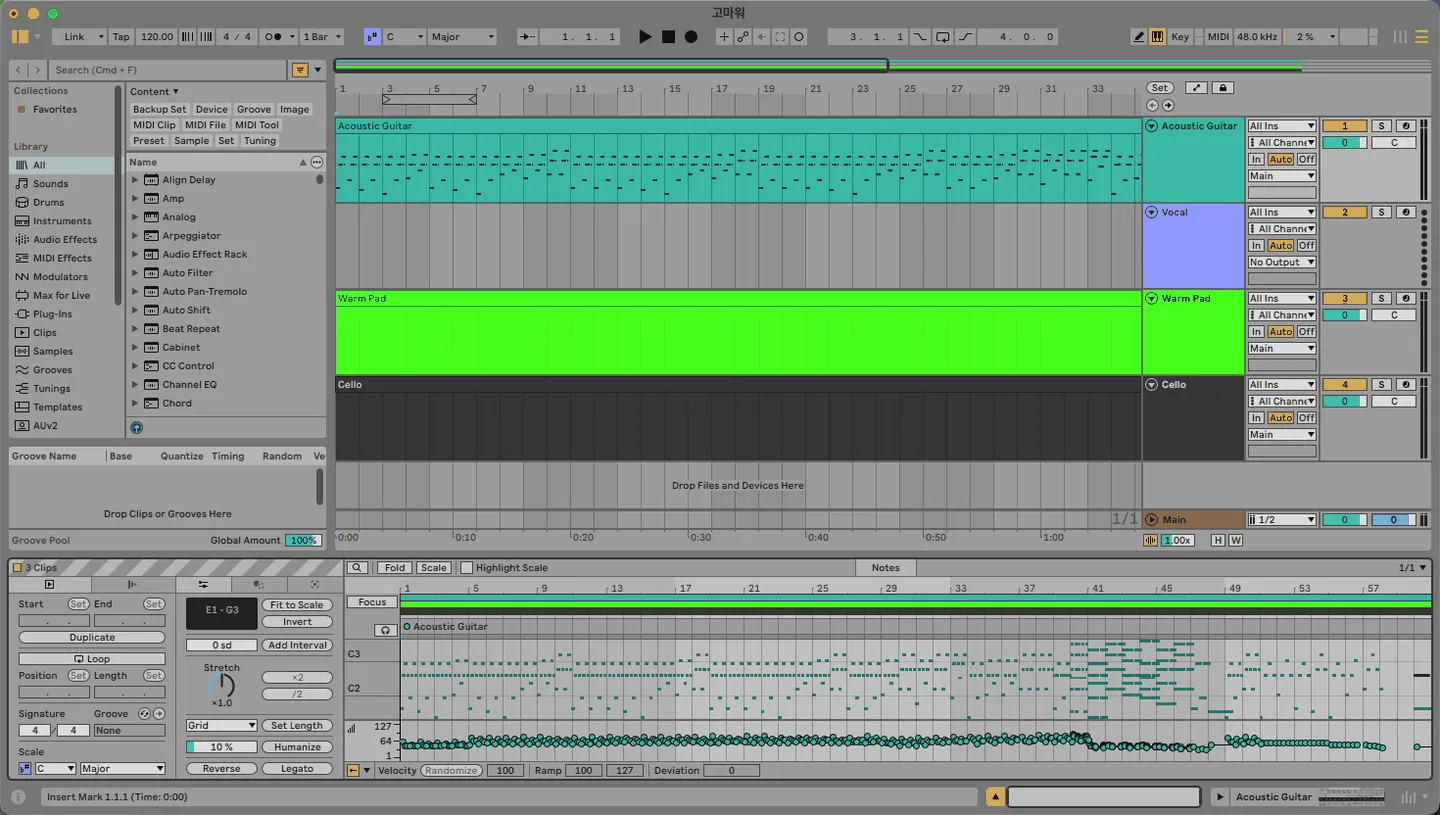Open the 1 Bar quantization dropdown

[322, 37]
